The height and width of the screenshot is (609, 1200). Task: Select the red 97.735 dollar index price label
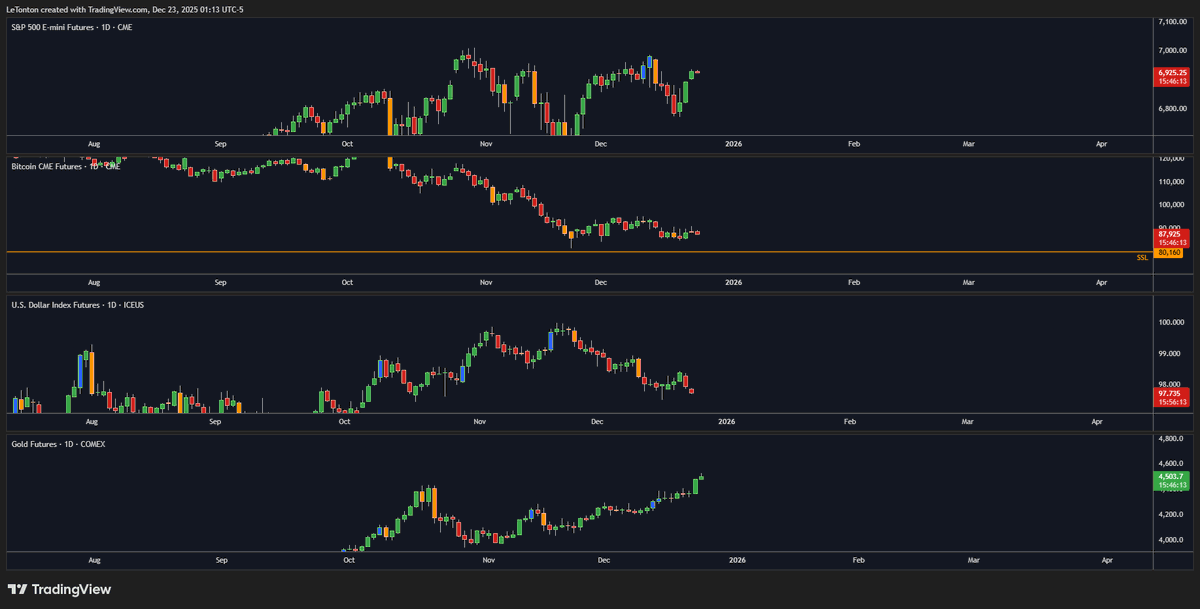click(1172, 397)
